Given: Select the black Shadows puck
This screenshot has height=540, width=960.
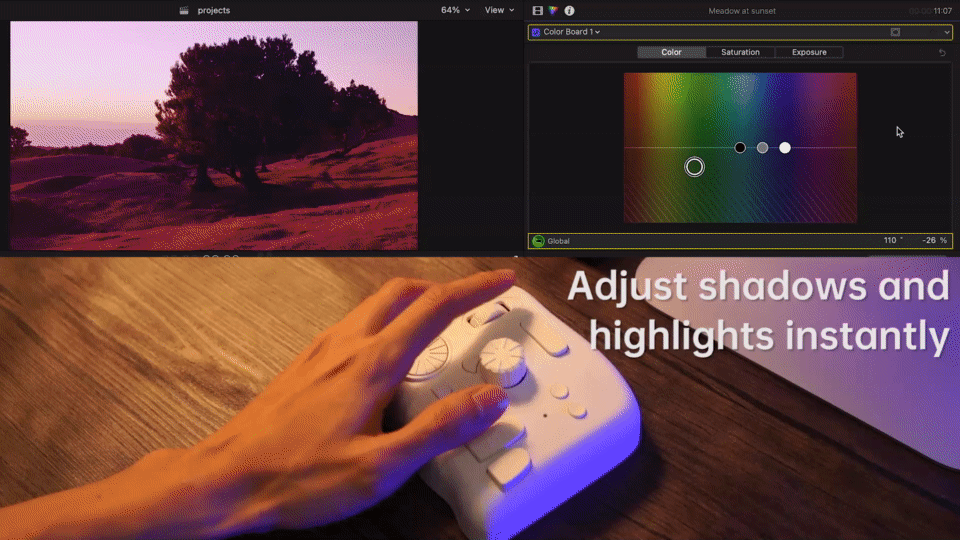Looking at the screenshot, I should click(740, 148).
